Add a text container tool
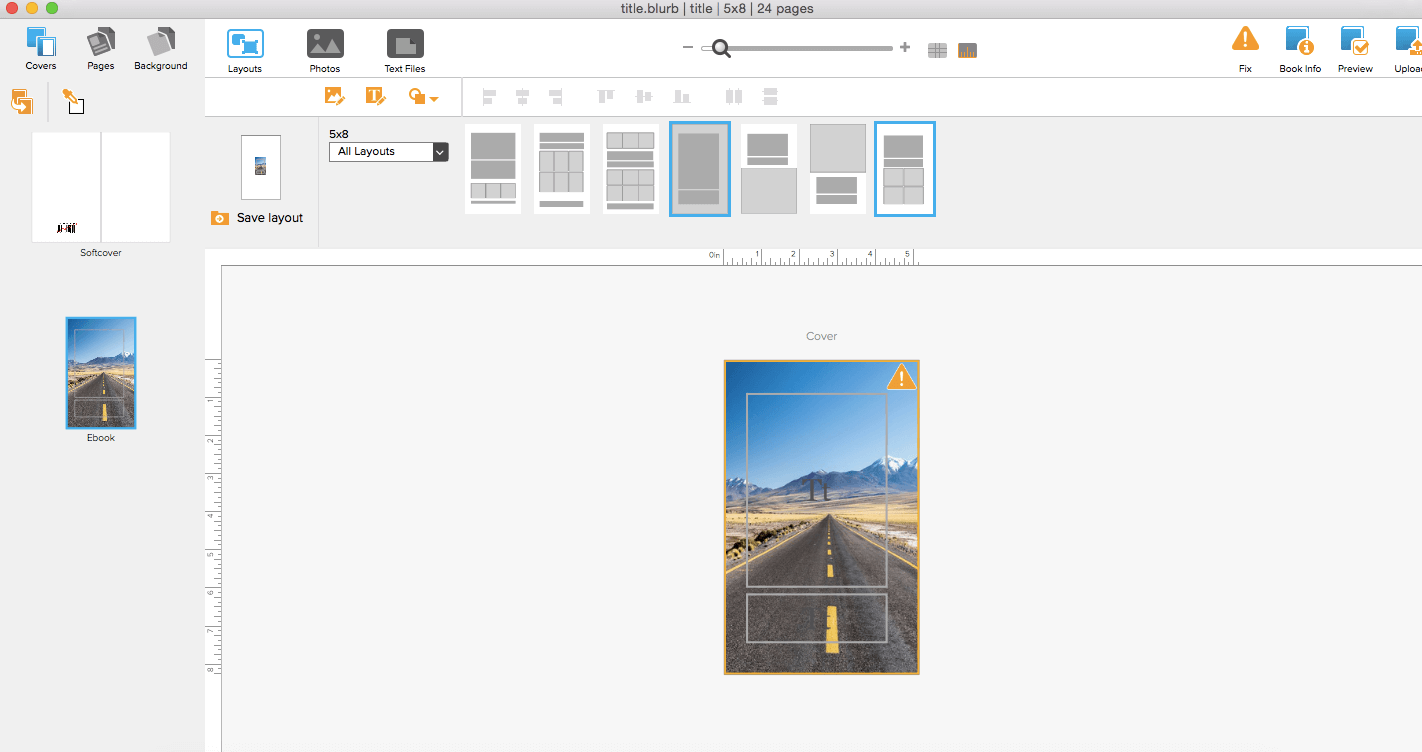This screenshot has height=752, width=1422. 375,96
